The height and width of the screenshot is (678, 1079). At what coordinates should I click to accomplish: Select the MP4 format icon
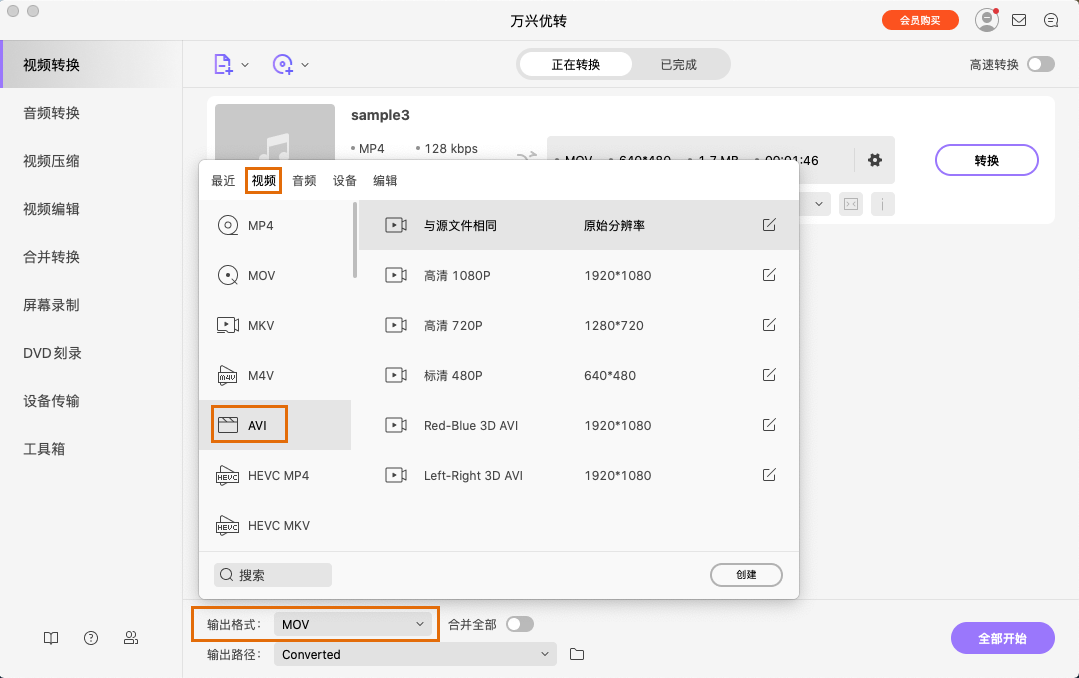tap(227, 225)
